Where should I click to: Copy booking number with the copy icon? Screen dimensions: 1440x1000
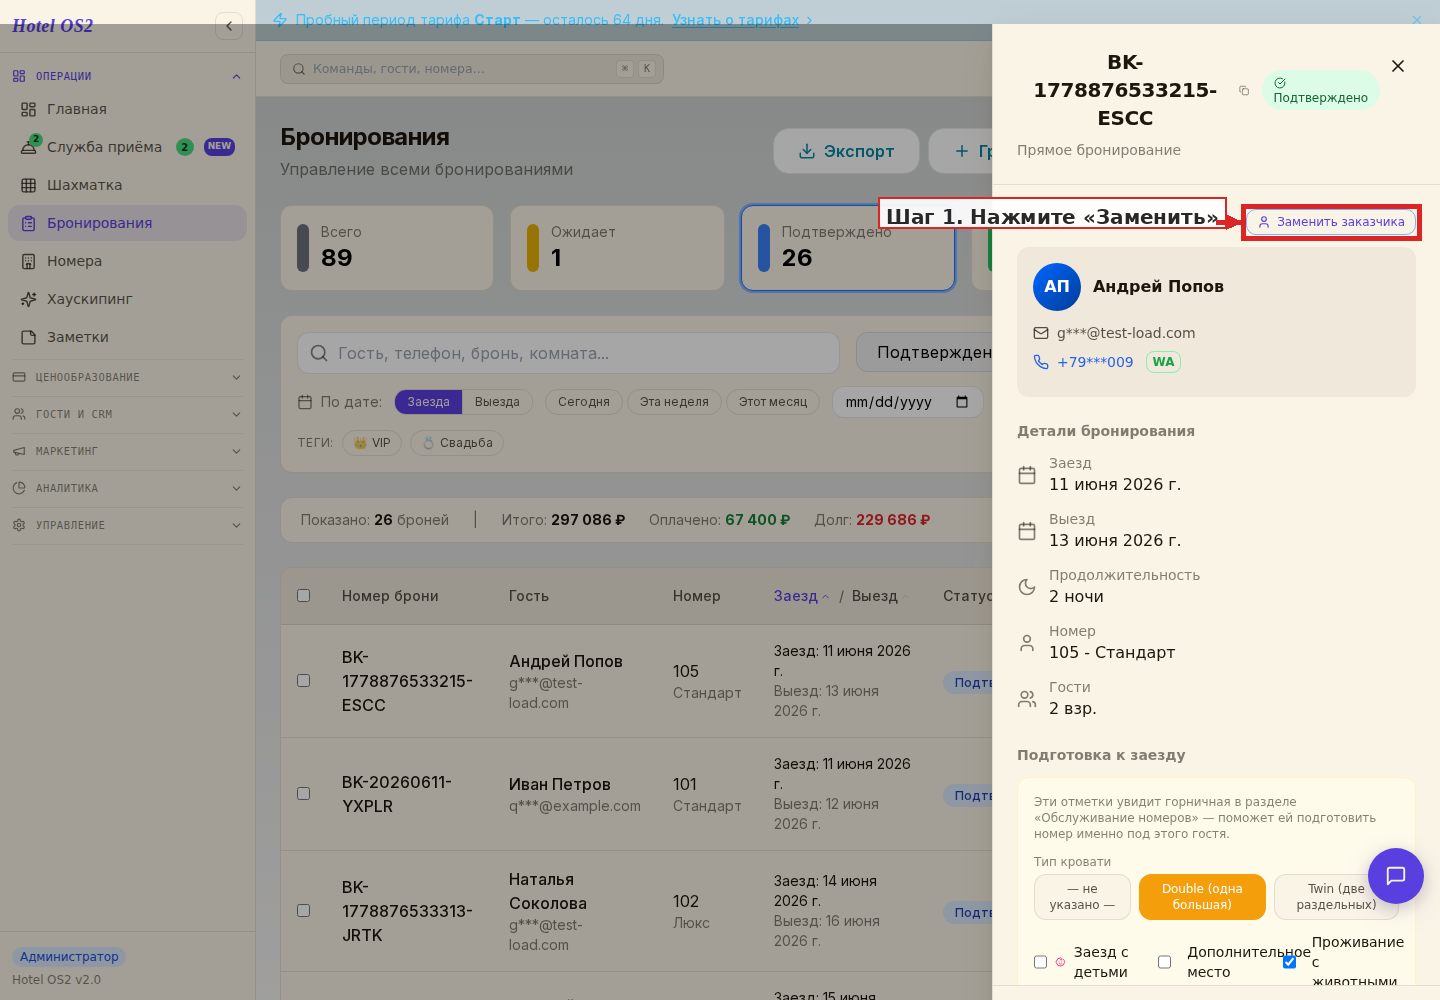[1244, 90]
